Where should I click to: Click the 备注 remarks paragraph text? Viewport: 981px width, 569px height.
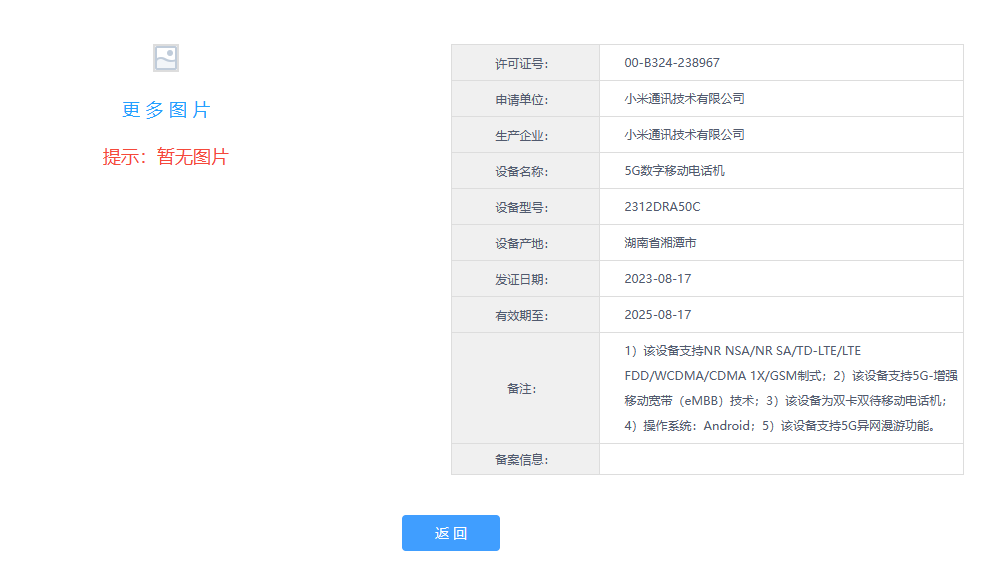point(780,388)
